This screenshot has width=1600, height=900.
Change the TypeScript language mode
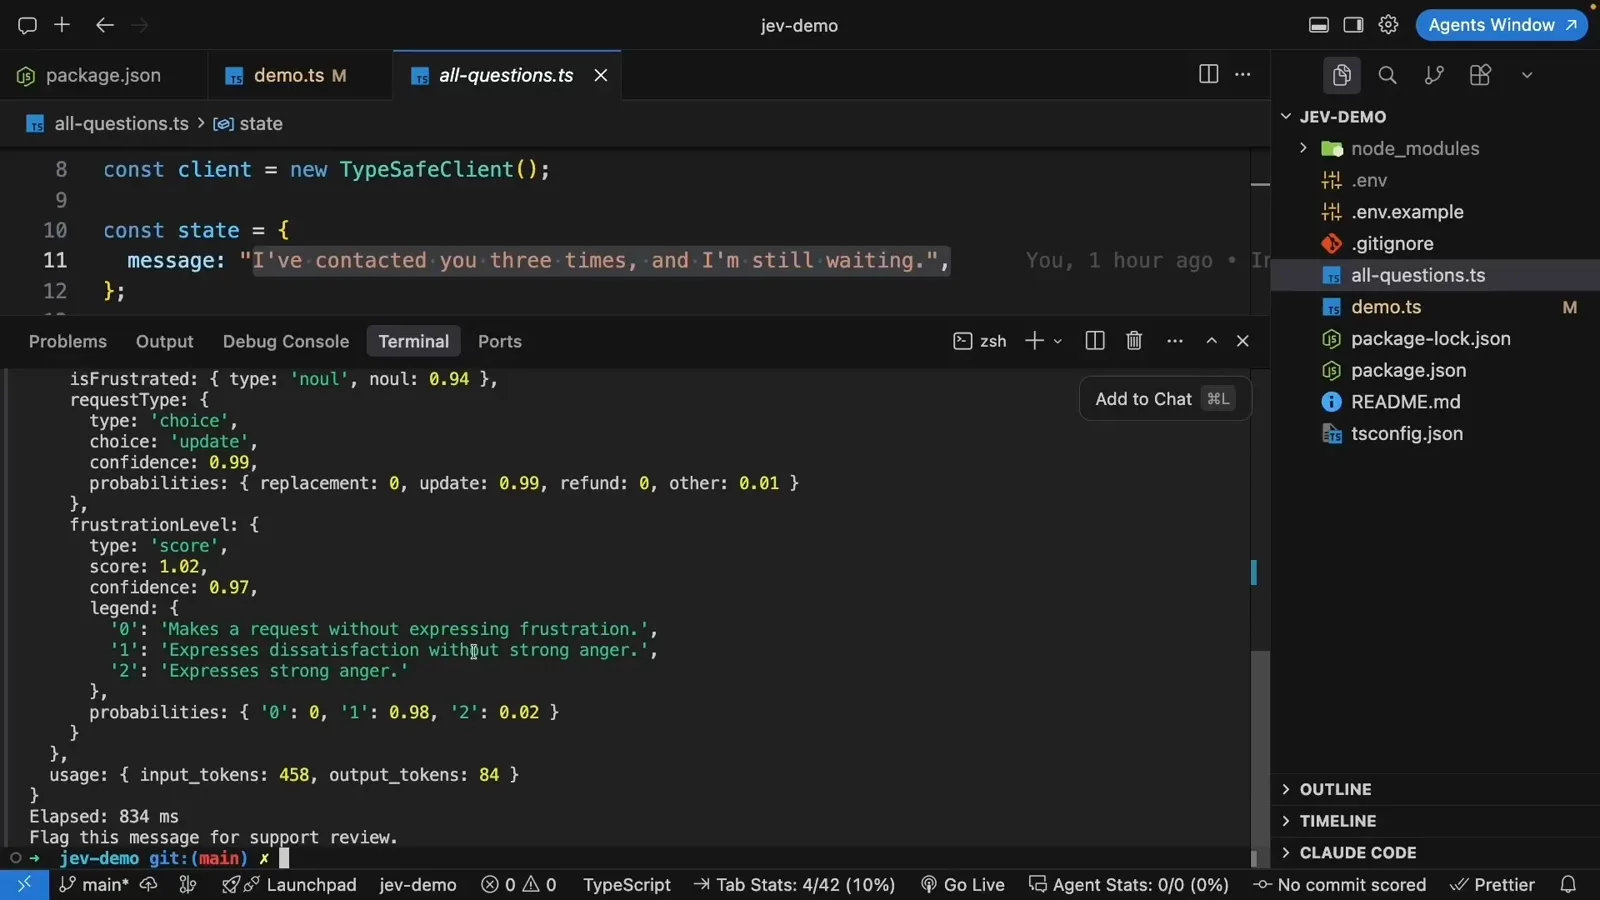627,885
